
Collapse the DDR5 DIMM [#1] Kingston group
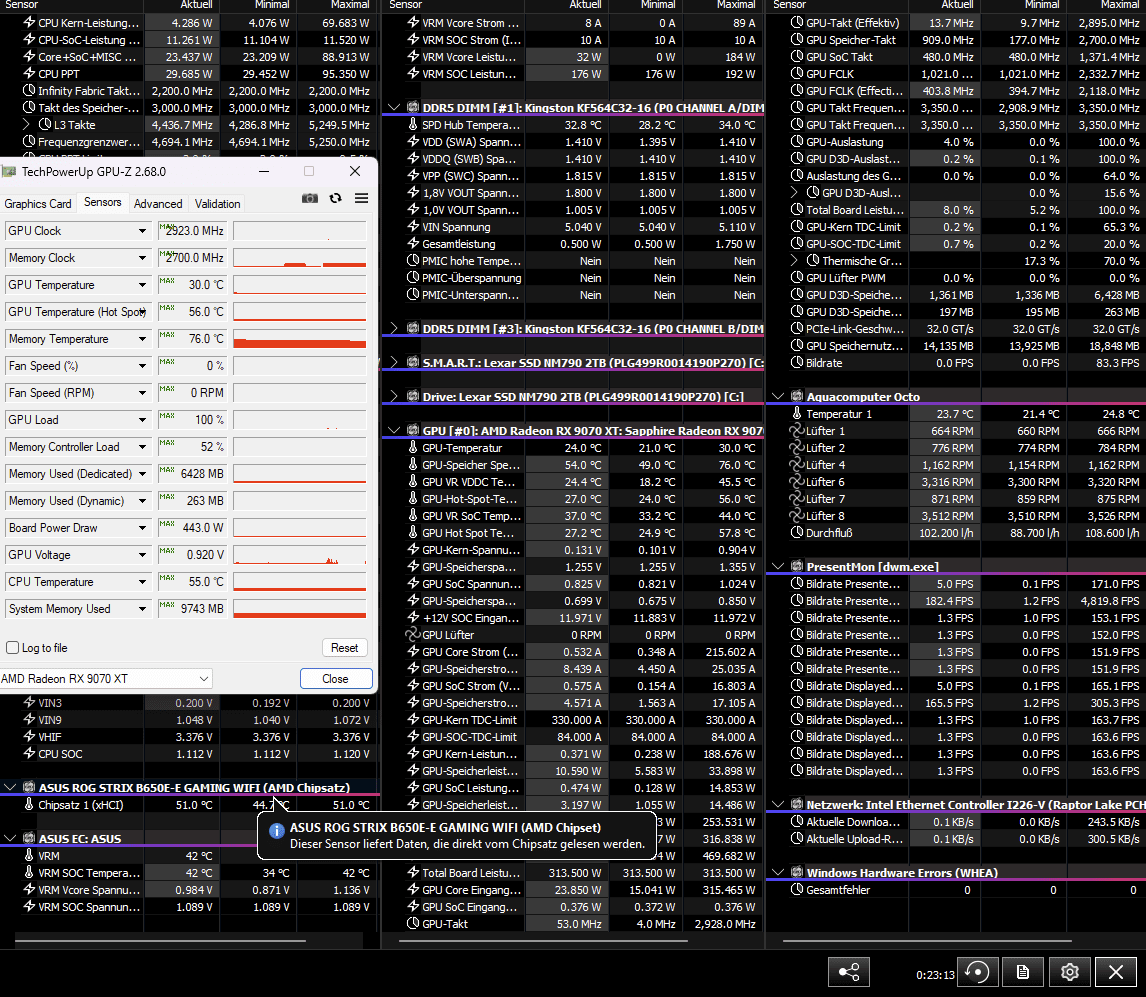pos(394,107)
